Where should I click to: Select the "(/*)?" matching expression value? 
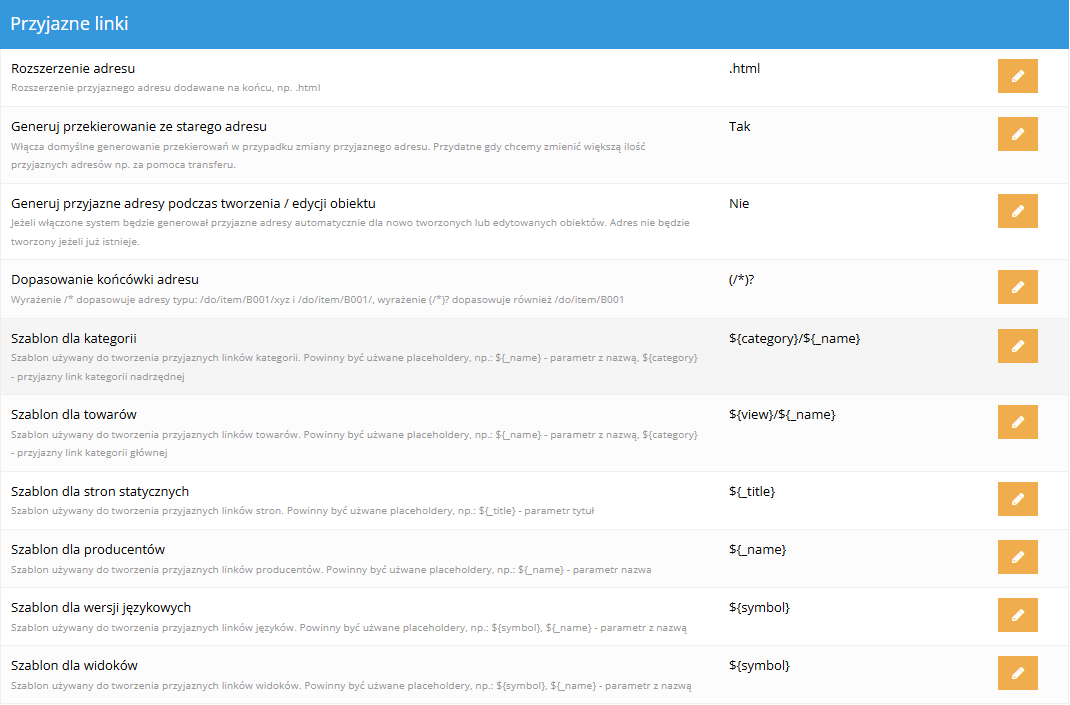tap(741, 279)
